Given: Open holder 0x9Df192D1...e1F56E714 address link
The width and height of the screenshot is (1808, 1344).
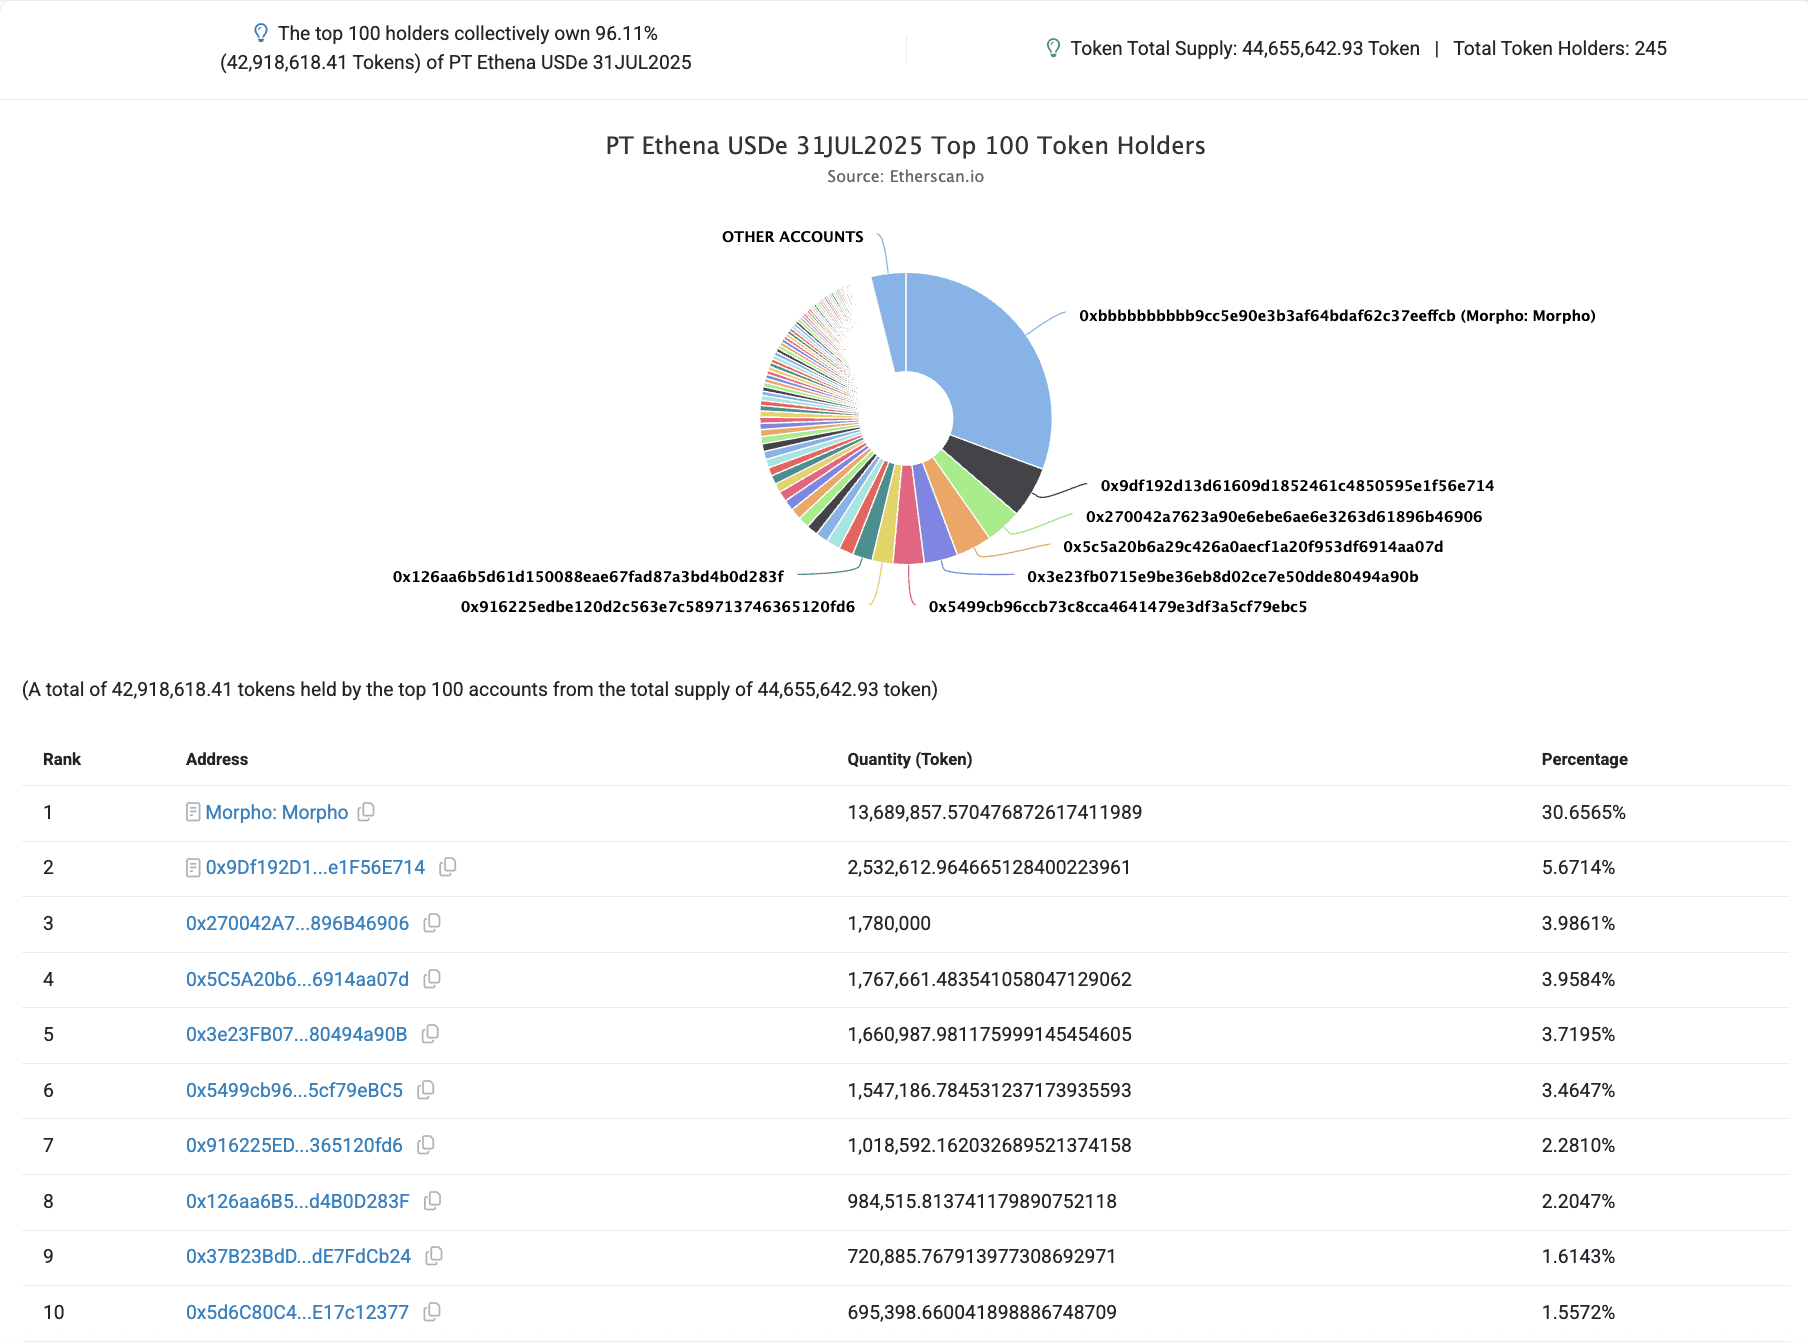Looking at the screenshot, I should pos(315,867).
